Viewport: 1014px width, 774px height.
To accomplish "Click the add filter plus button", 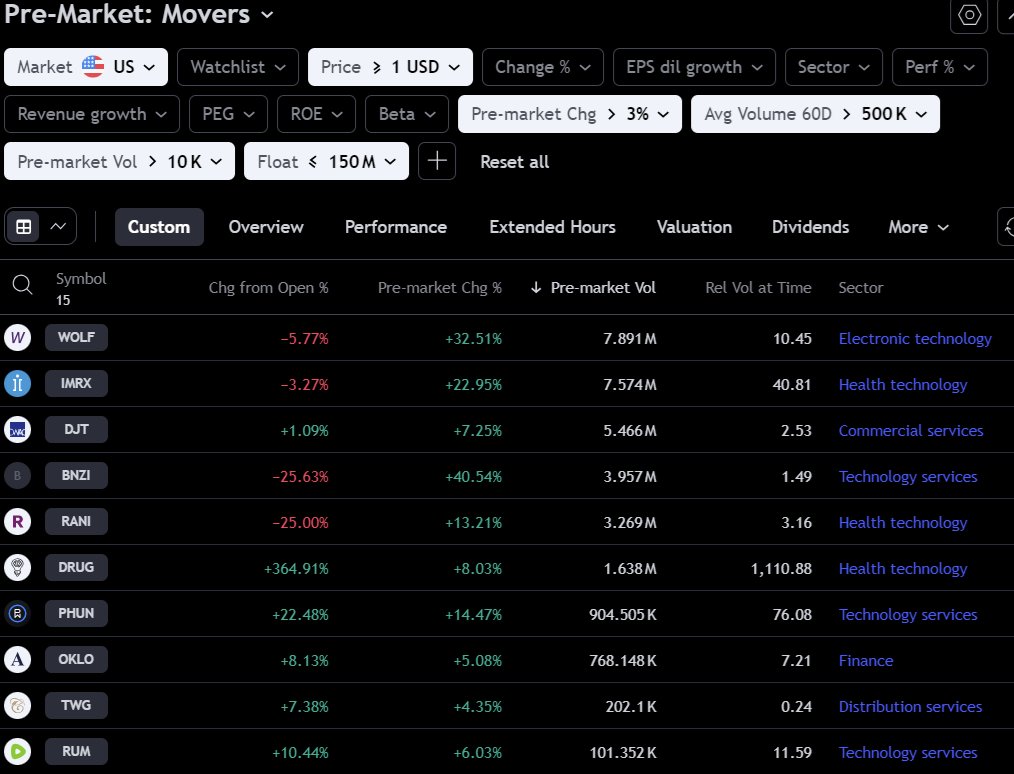I will [x=437, y=161].
